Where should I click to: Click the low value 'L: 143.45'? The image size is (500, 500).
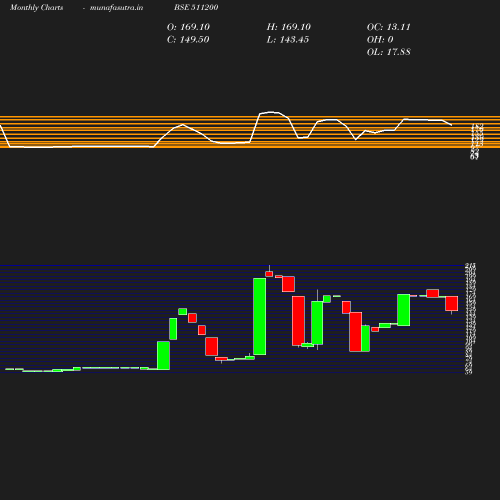(288, 39)
